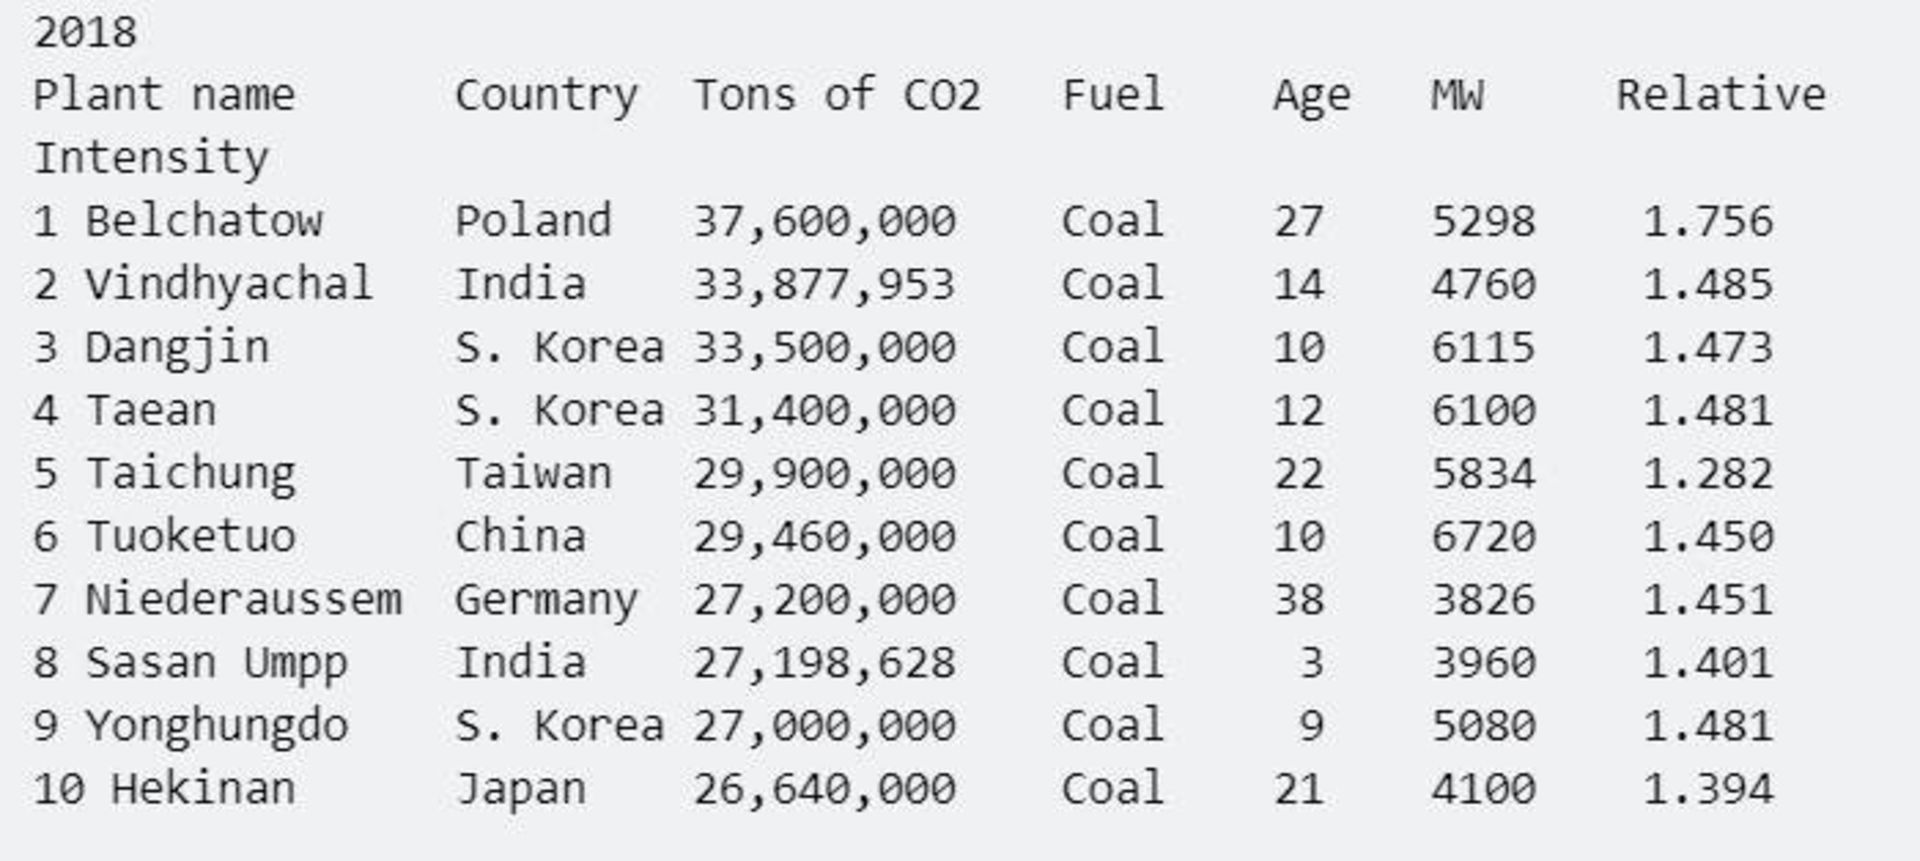Click the Vindhyachal plant name
This screenshot has width=1920, height=861.
click(x=229, y=285)
